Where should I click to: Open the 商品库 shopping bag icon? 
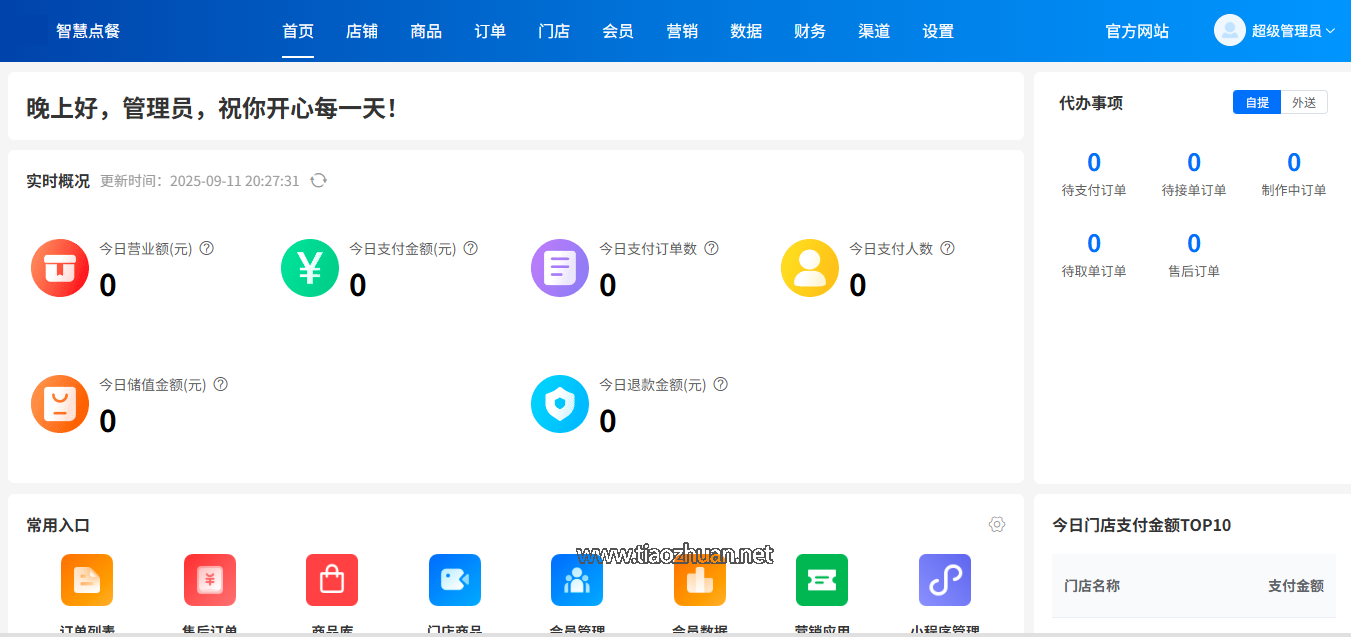click(331, 580)
